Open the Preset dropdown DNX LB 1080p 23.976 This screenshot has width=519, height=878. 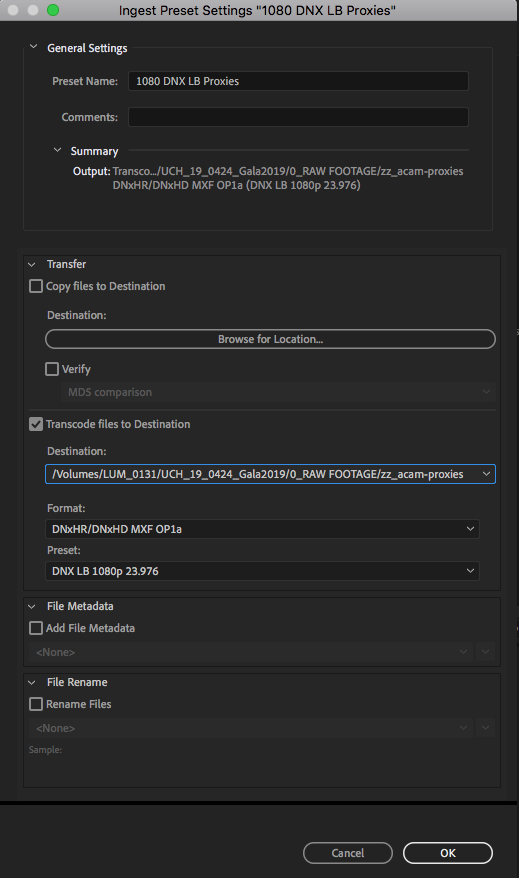click(262, 571)
